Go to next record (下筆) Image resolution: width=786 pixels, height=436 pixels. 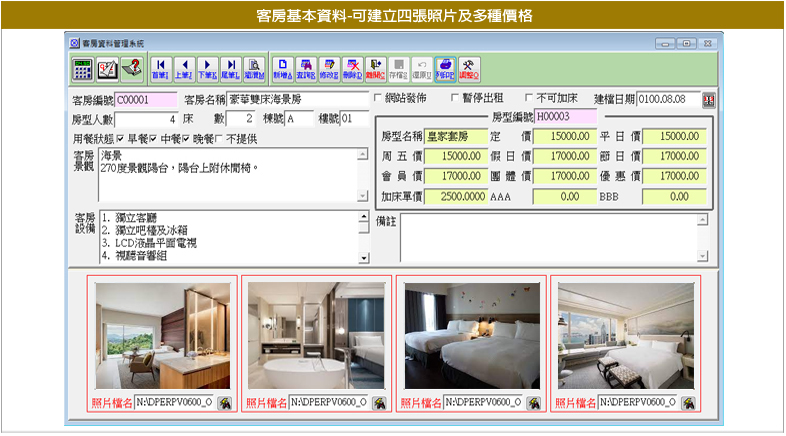tap(207, 68)
